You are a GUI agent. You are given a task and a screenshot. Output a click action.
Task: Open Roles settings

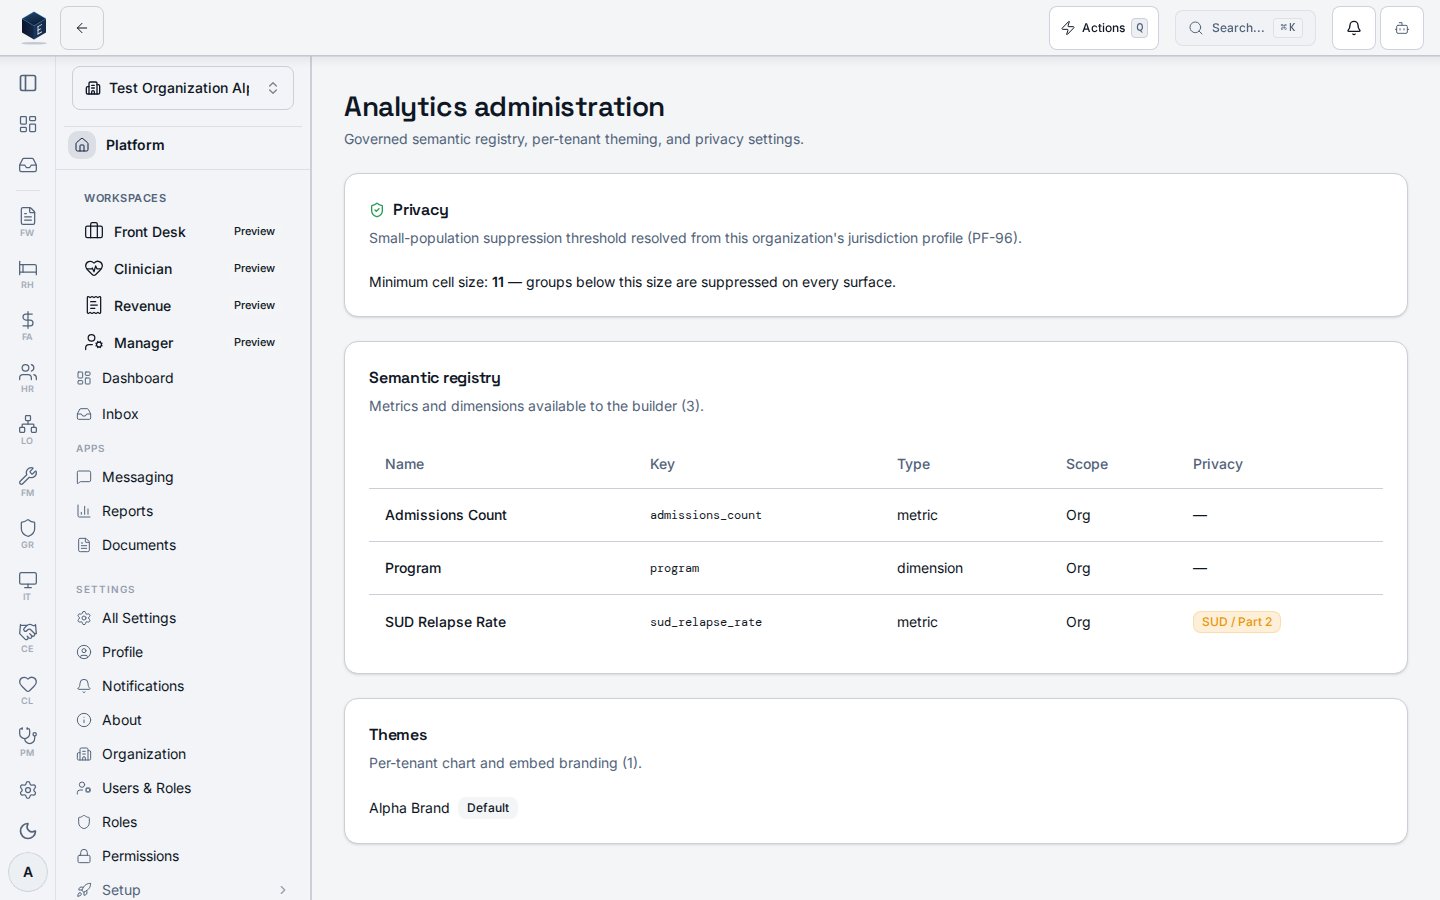(183, 822)
